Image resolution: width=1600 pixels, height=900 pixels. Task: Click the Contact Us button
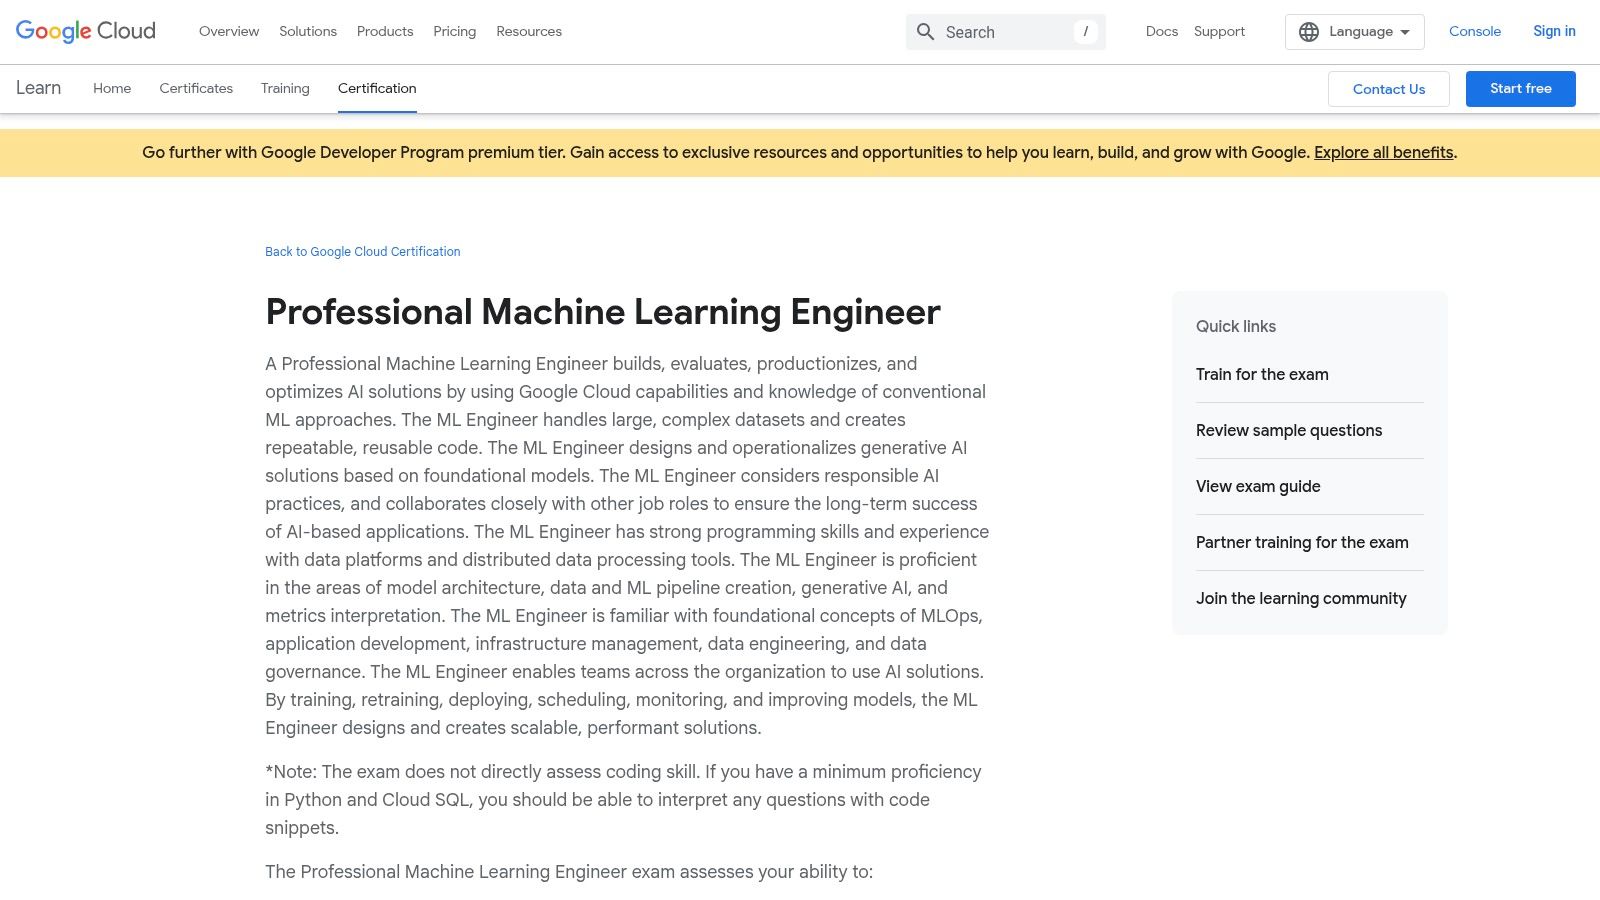(1389, 89)
